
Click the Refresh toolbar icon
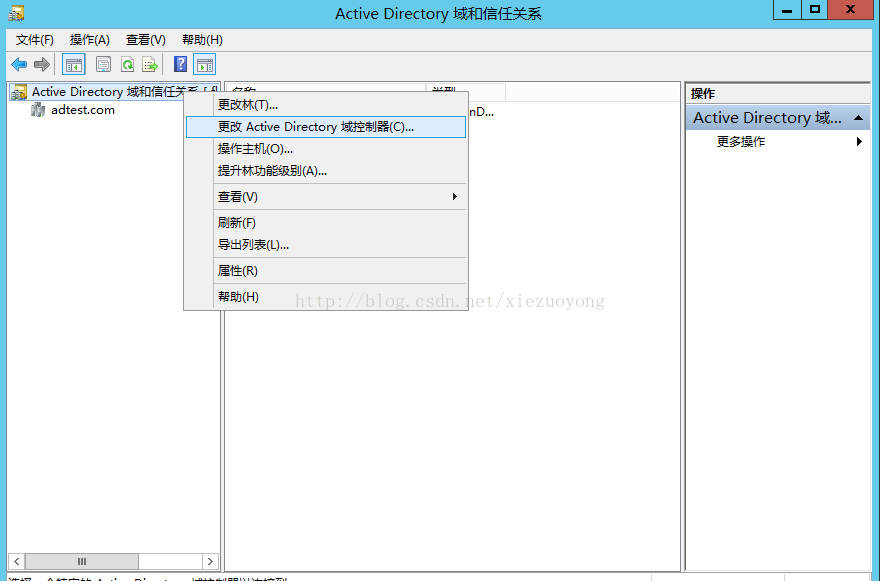[127, 65]
